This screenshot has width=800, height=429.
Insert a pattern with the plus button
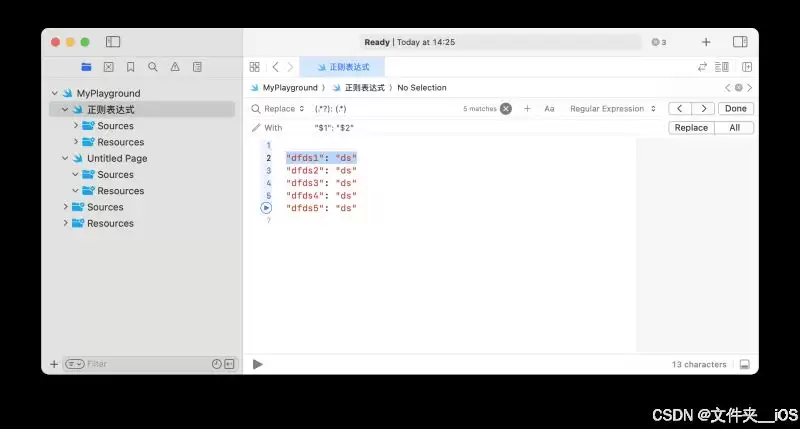[527, 109]
